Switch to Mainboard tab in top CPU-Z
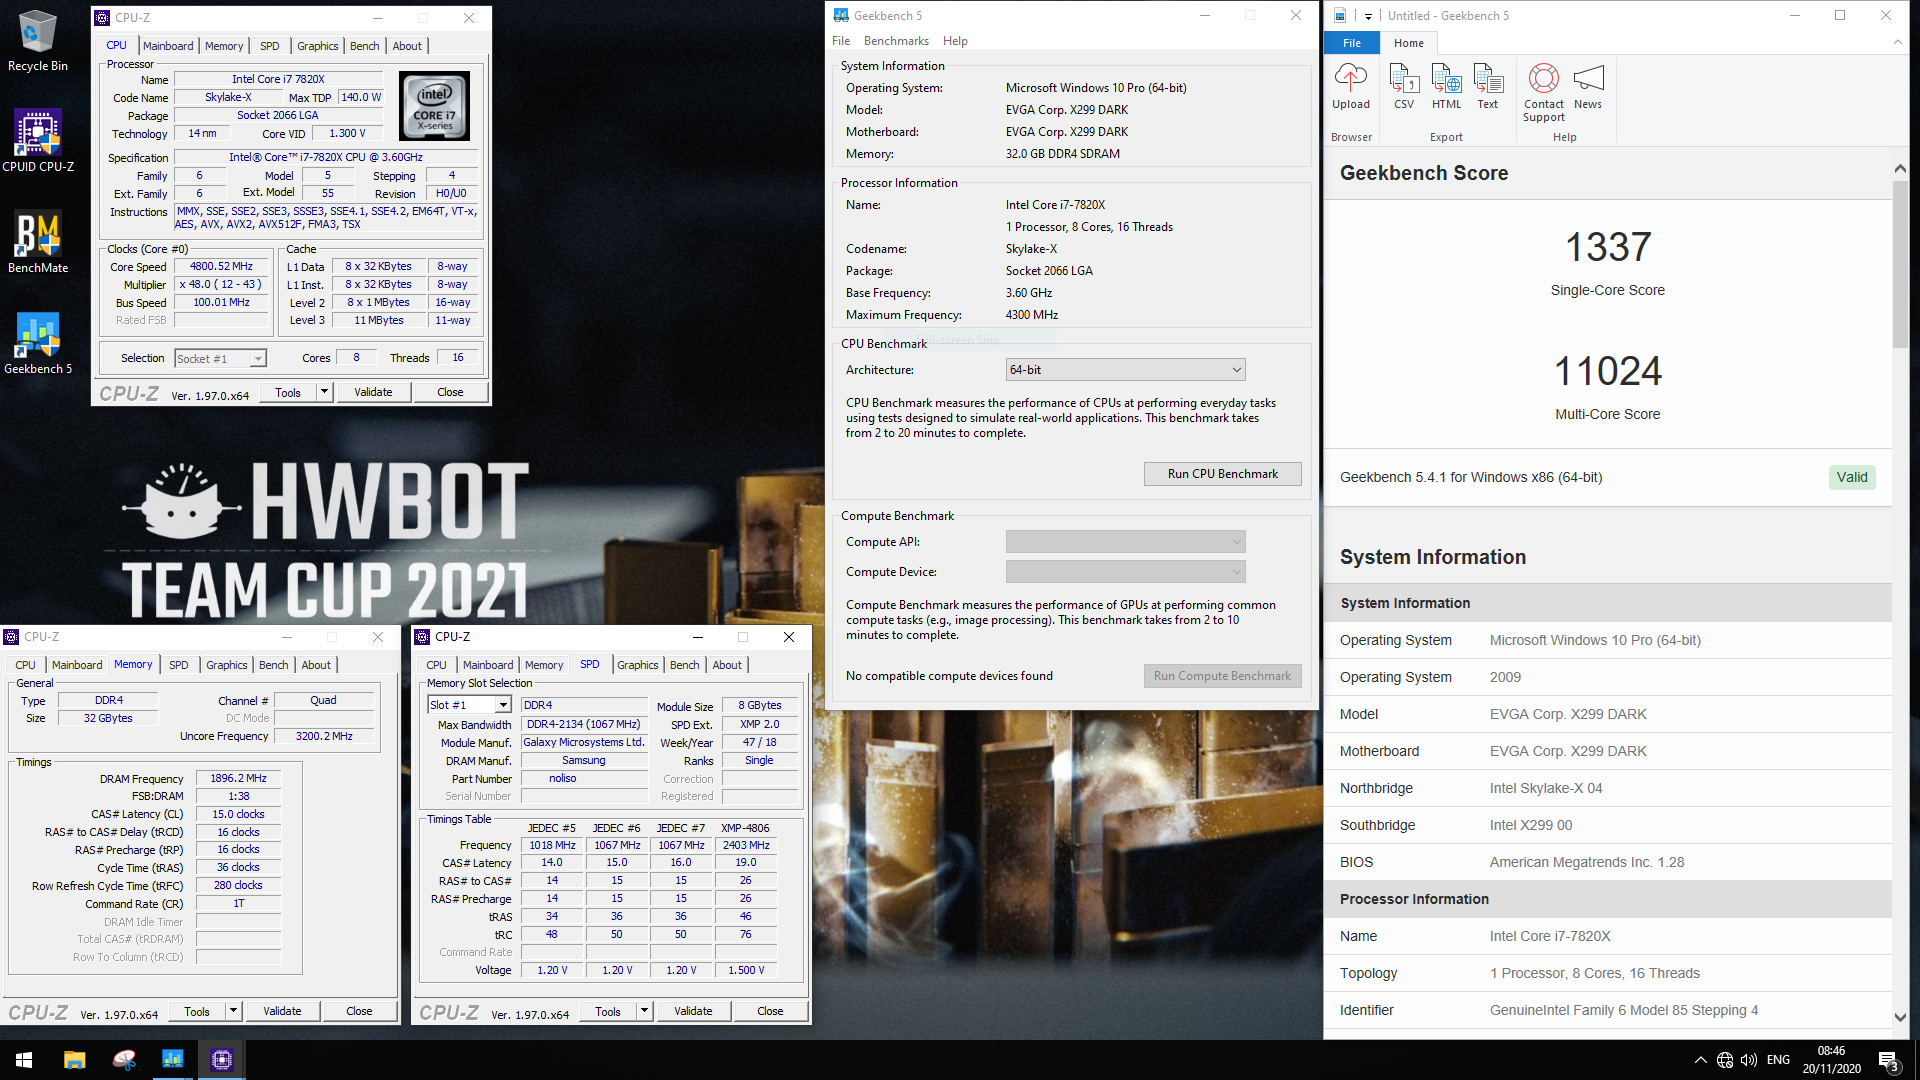 click(168, 46)
